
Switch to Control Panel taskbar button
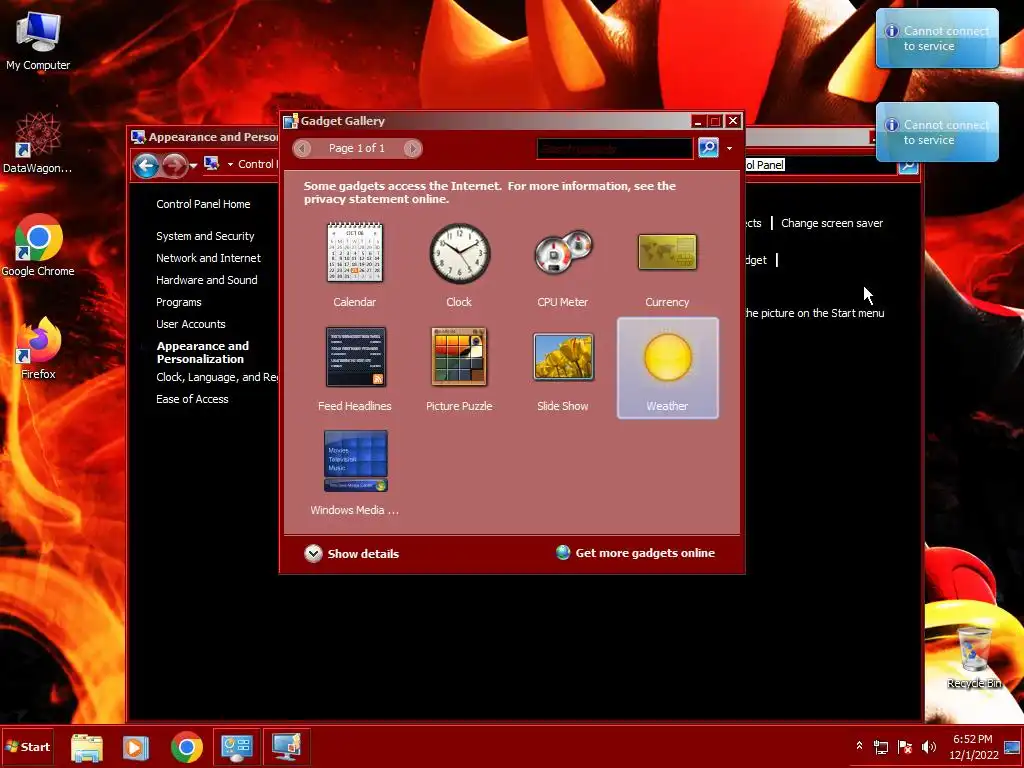click(x=236, y=747)
